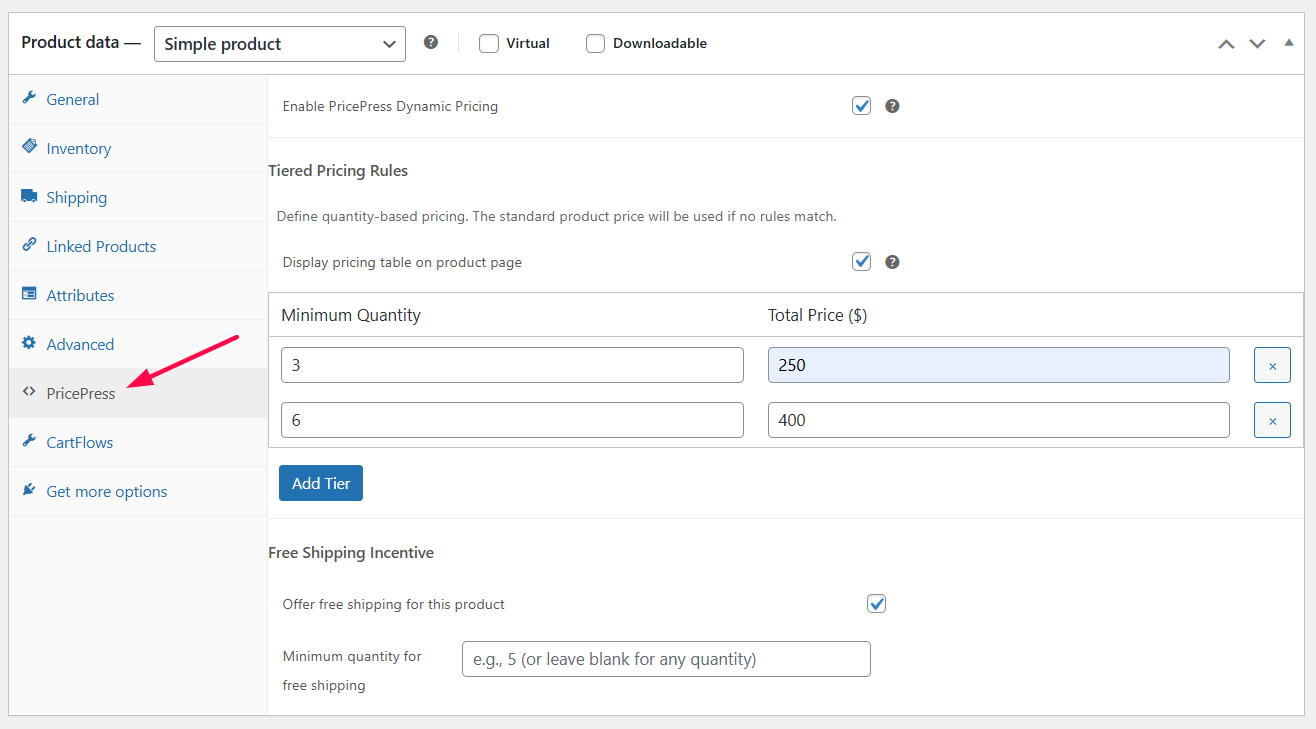Image resolution: width=1316 pixels, height=729 pixels.
Task: Uncheck Display pricing table on product page
Action: point(861,262)
